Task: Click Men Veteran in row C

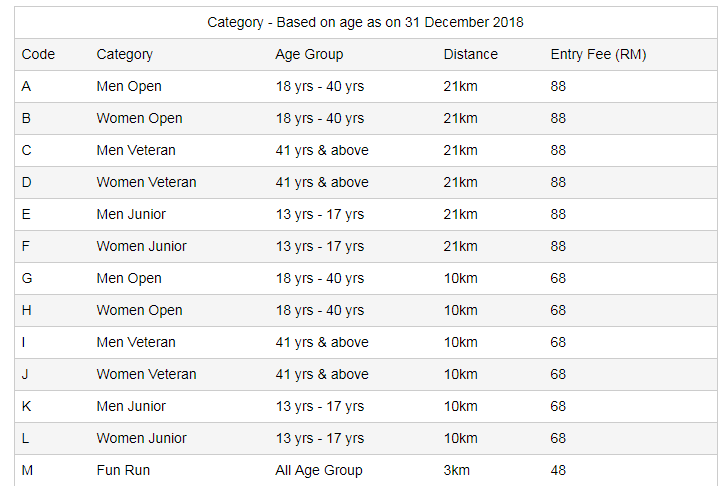Action: [x=136, y=150]
